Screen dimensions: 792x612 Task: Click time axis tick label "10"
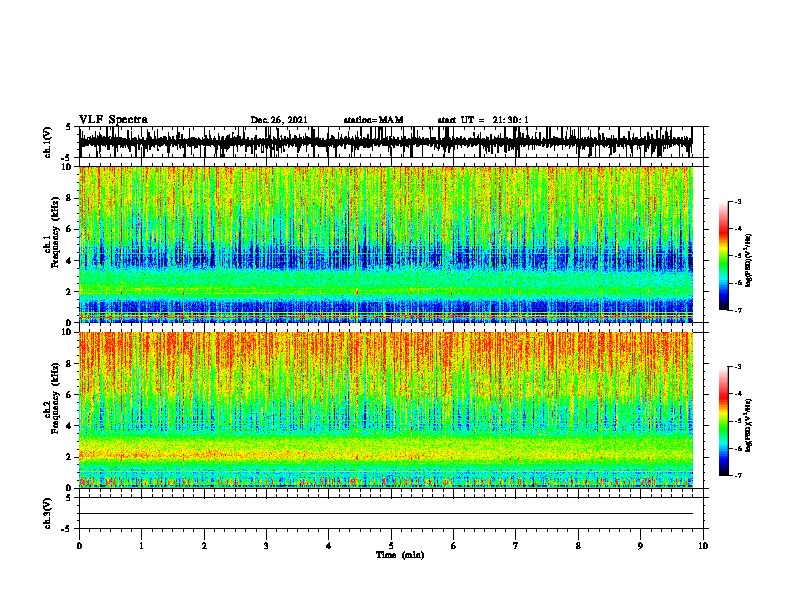point(703,546)
